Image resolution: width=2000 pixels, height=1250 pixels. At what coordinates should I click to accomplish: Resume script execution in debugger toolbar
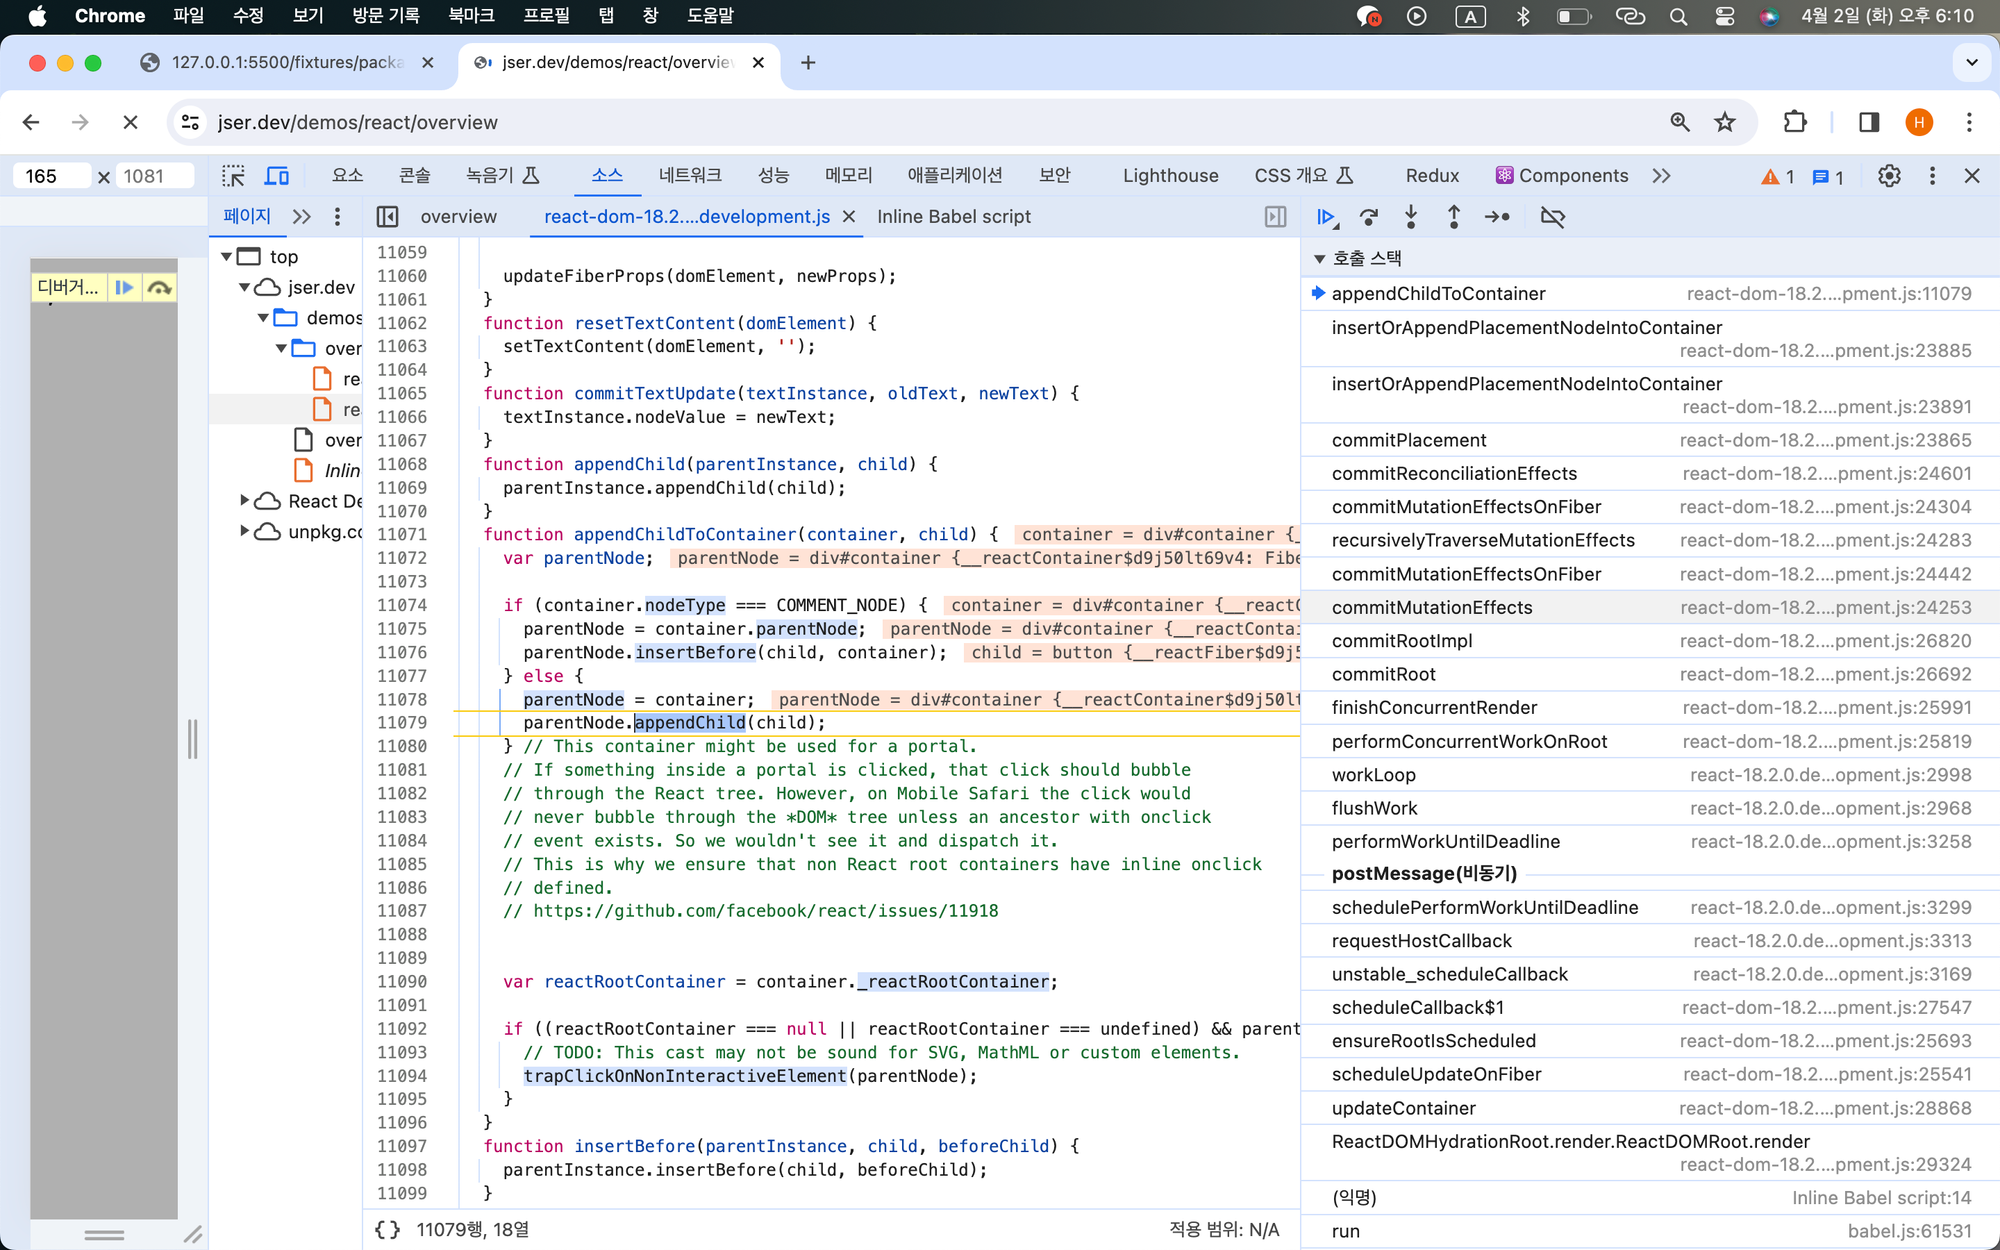coord(1326,217)
